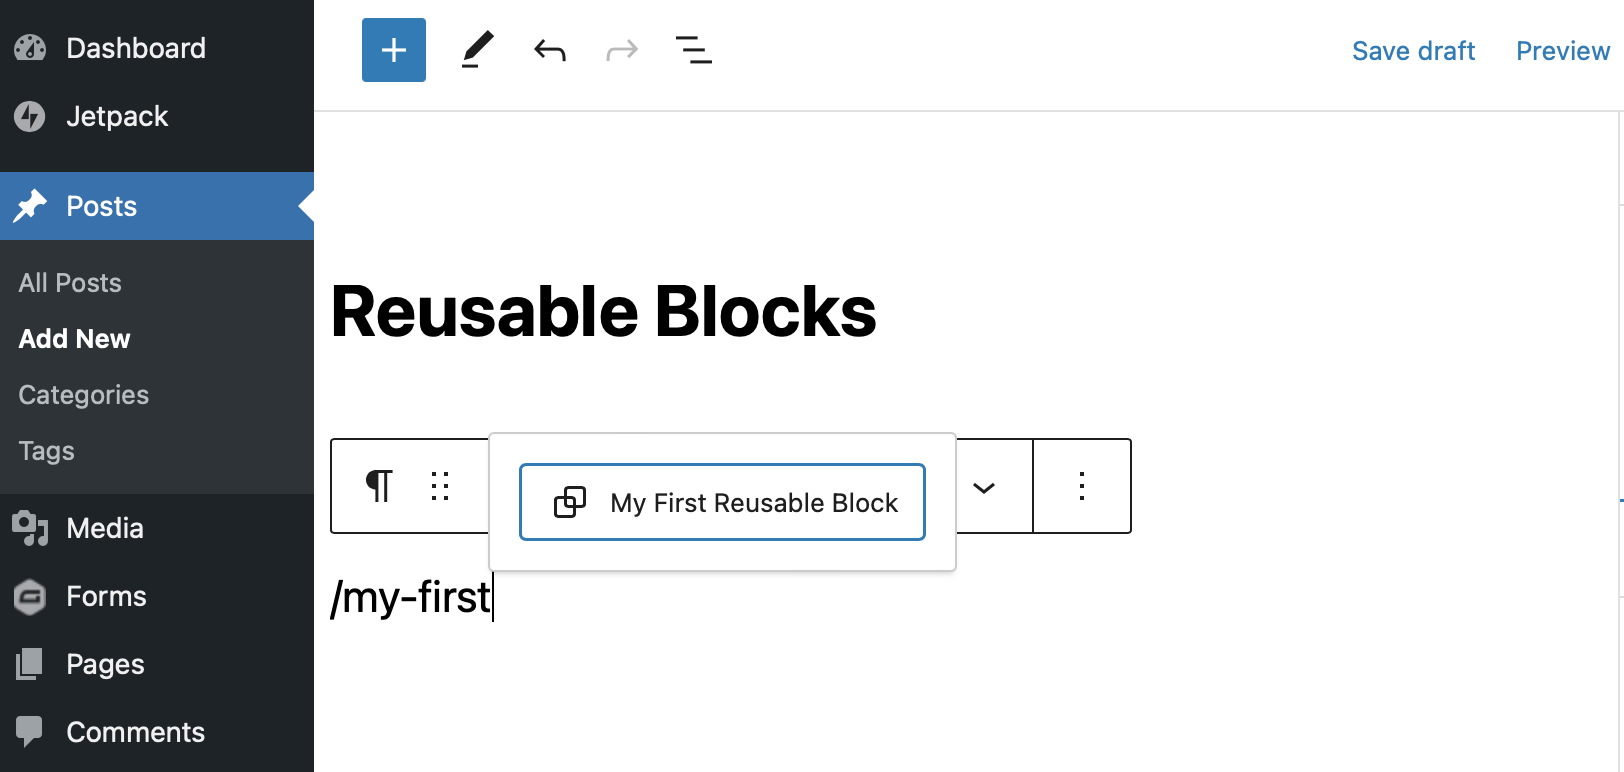1624x772 pixels.
Task: Click the Redo arrow in the toolbar
Action: tap(622, 50)
